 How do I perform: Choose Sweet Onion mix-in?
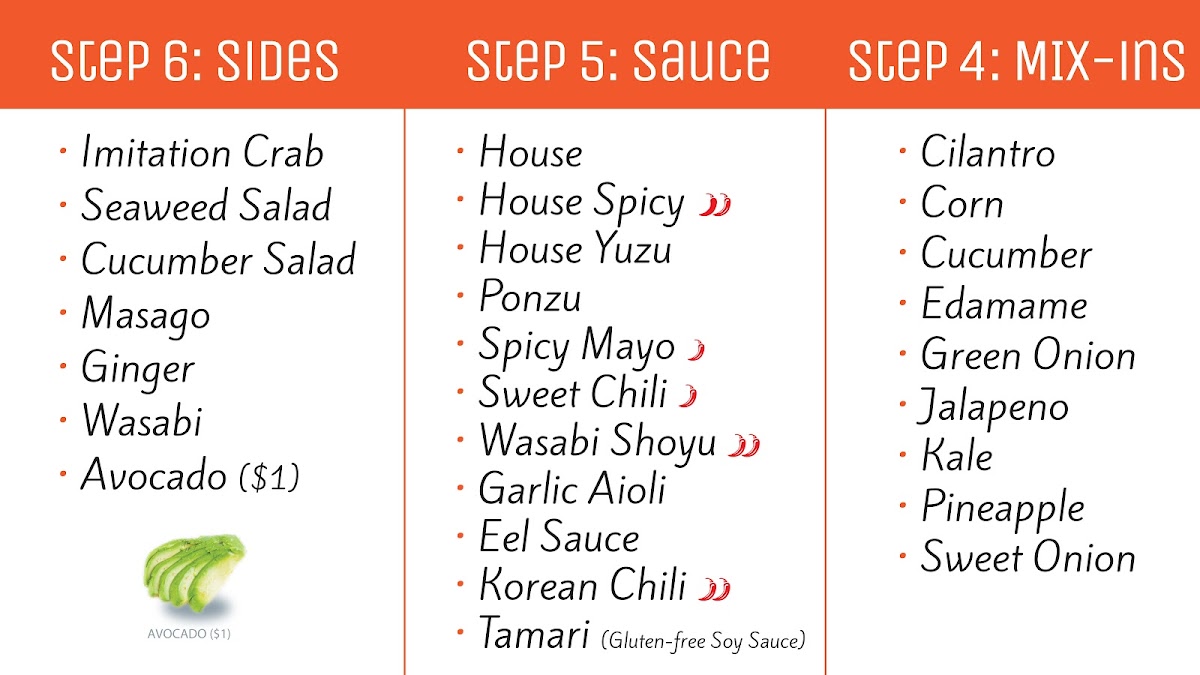coord(1028,557)
